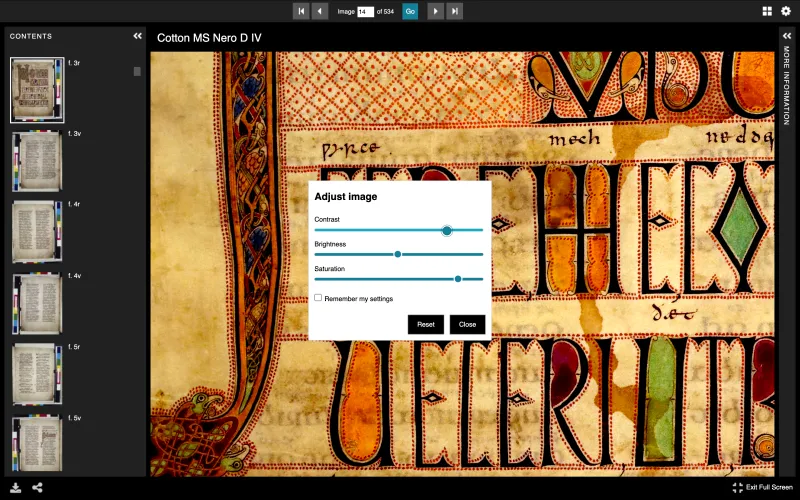The height and width of the screenshot is (500, 800).
Task: Focus the image number input field
Action: 365,11
